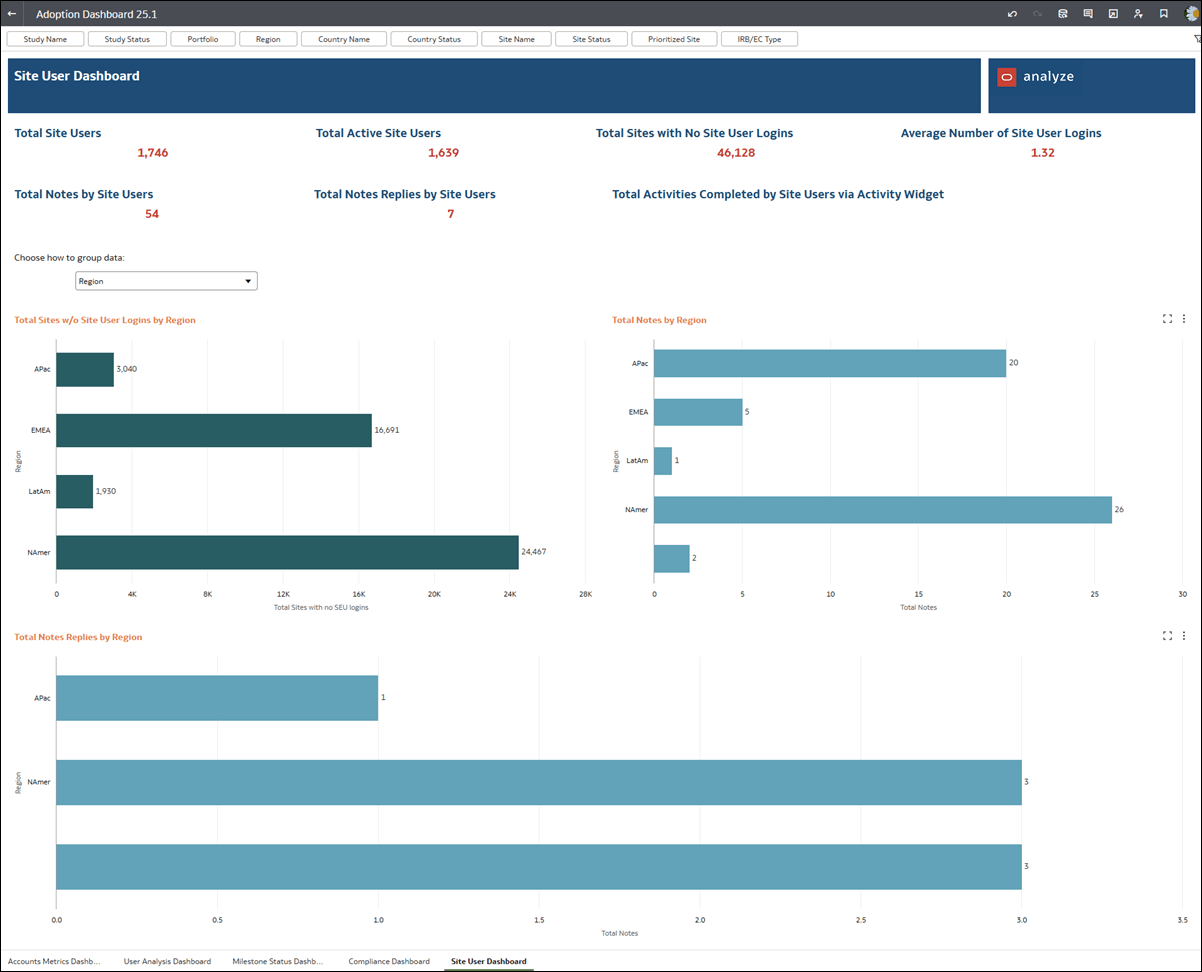Click the user avatar in the top-right corner

(1193, 13)
